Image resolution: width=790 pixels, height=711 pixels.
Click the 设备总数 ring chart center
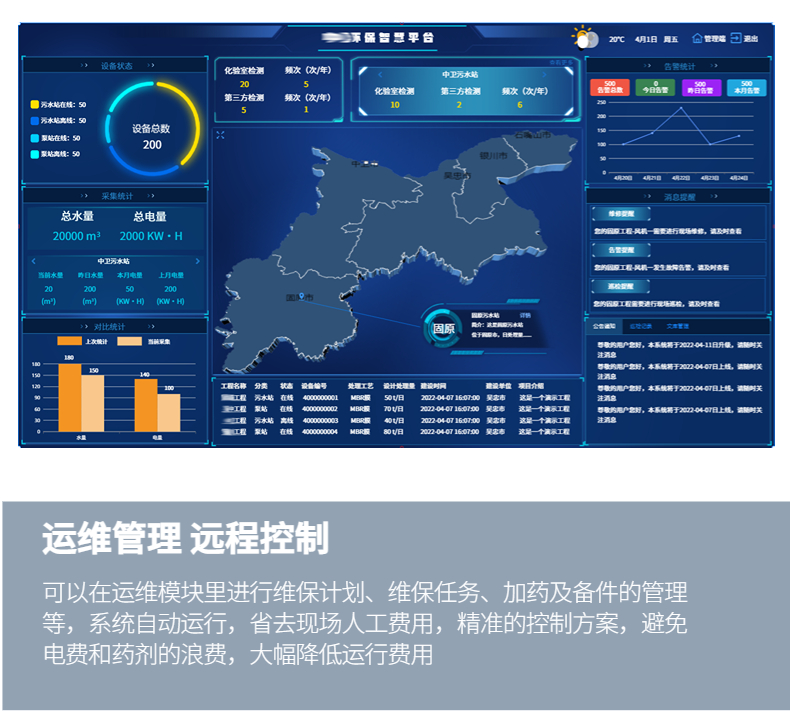[x=152, y=136]
